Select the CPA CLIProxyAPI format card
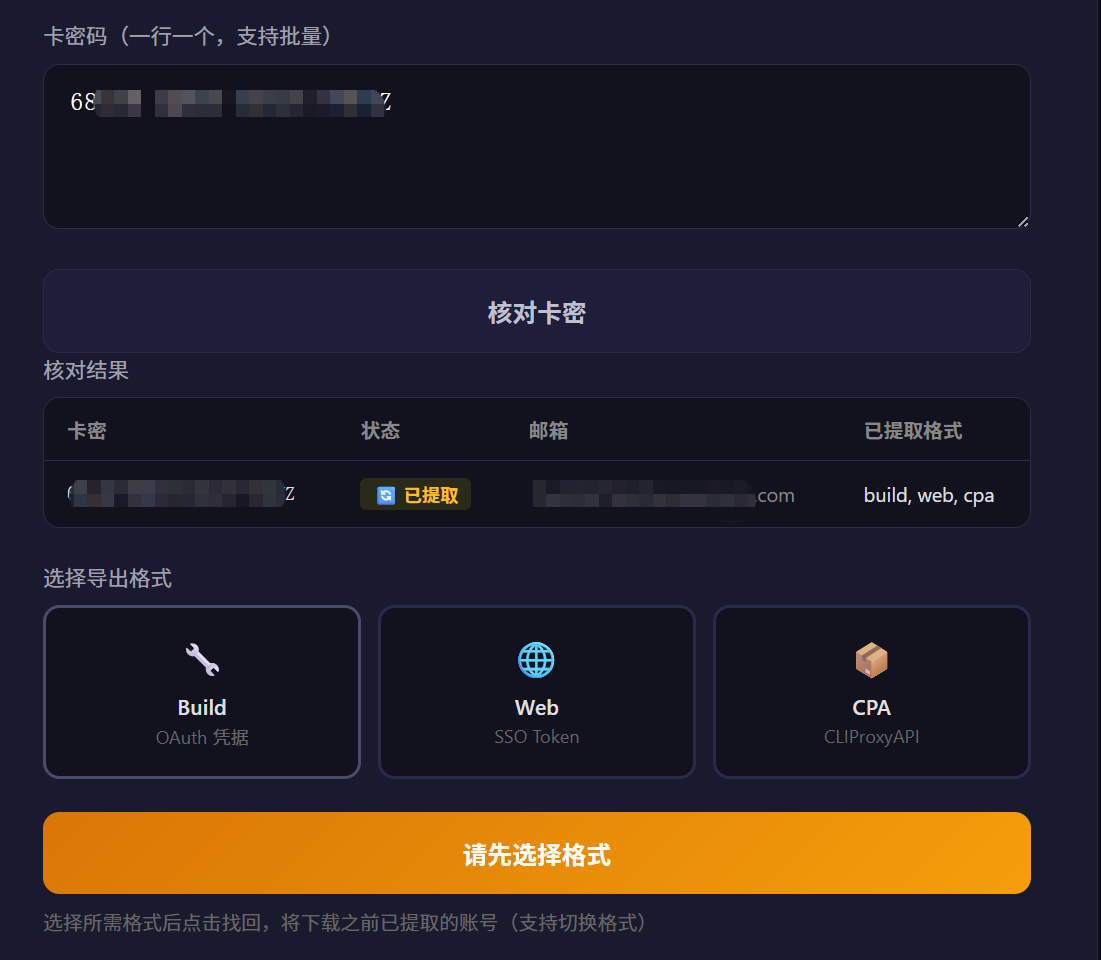This screenshot has width=1101, height=960. point(871,692)
